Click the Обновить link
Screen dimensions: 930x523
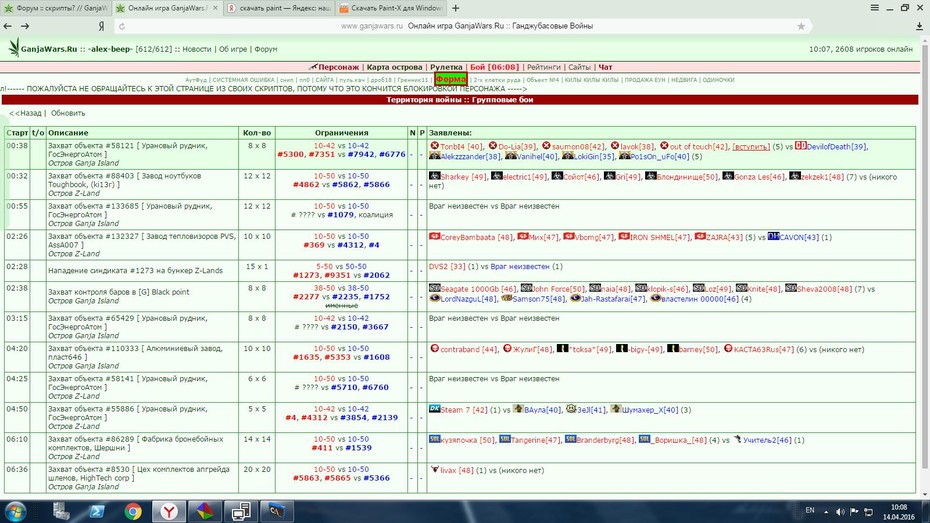tap(68, 113)
